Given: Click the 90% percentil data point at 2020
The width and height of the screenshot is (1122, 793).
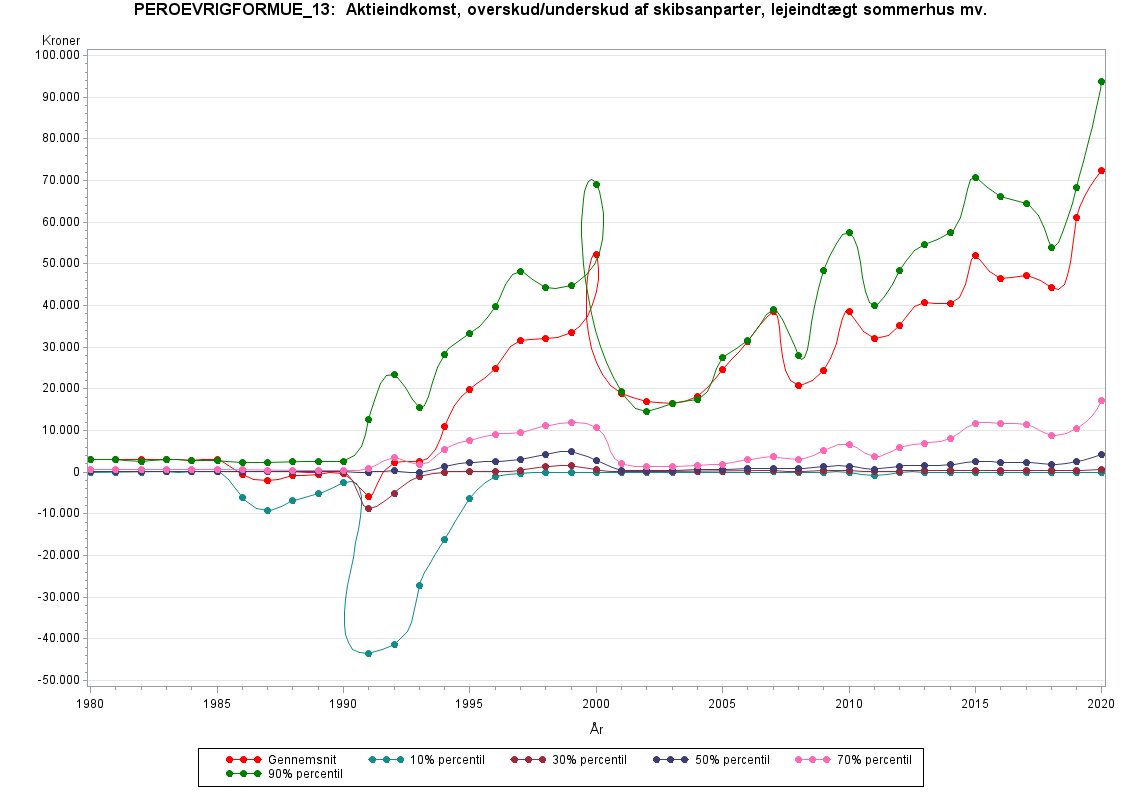Looking at the screenshot, I should (x=1101, y=82).
